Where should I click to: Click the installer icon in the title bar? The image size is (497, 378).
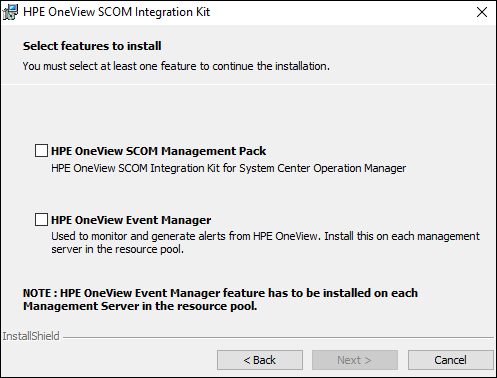click(10, 12)
